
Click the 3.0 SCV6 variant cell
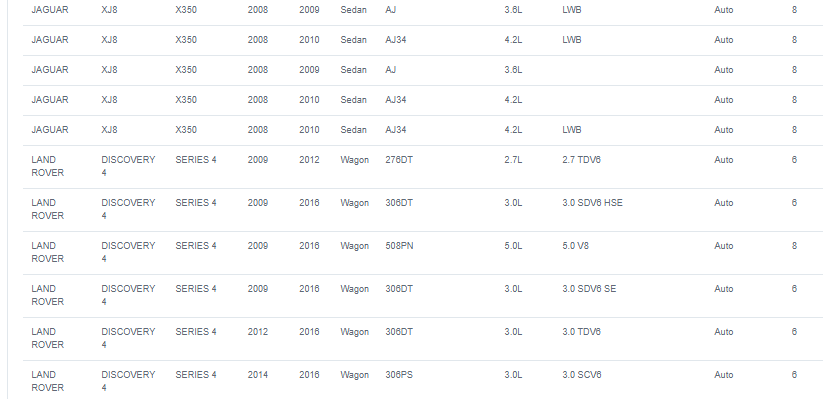(x=581, y=375)
